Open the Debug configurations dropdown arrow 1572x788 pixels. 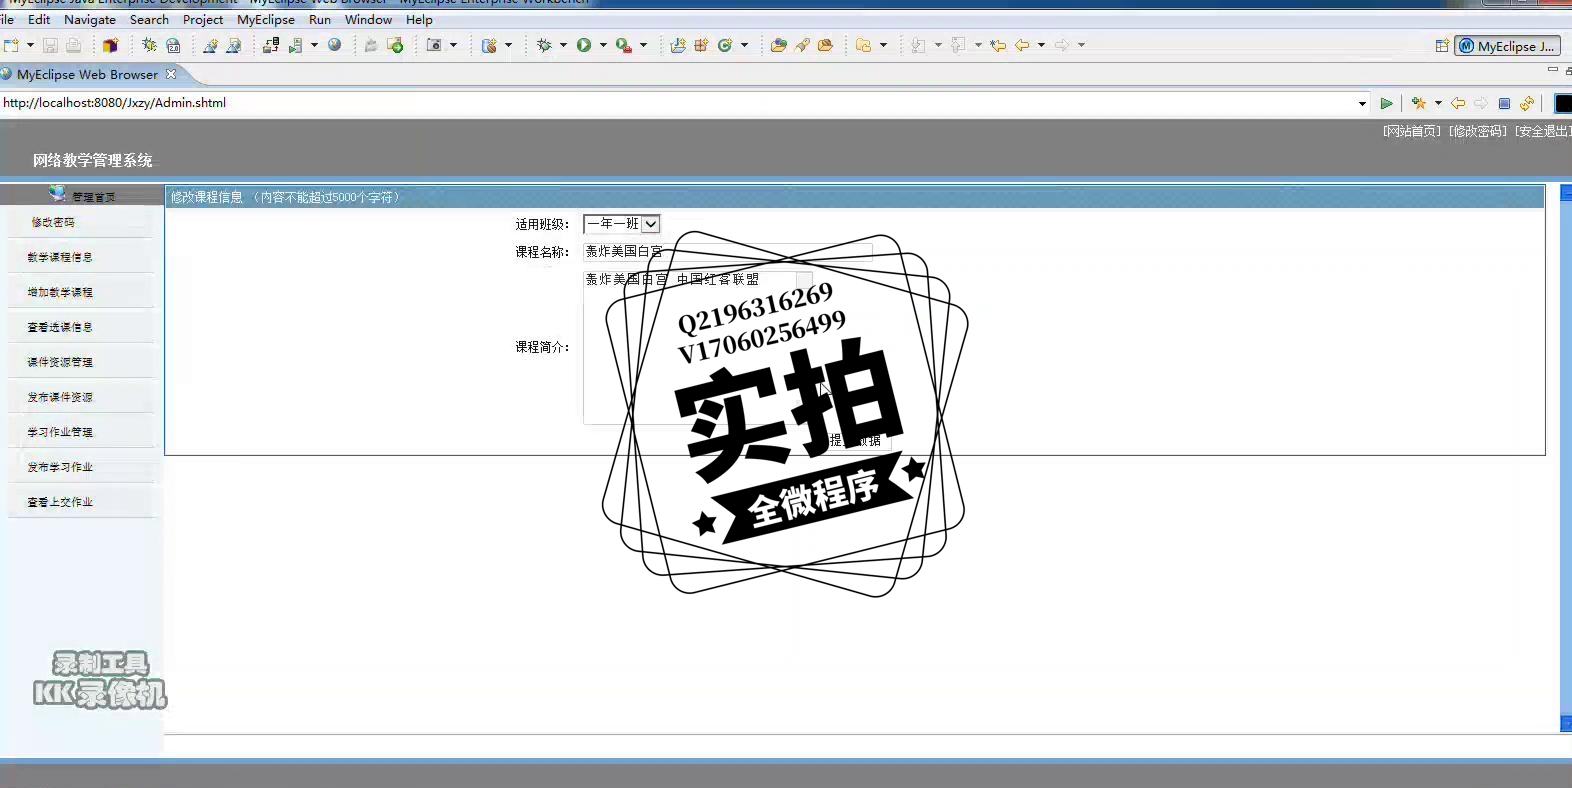click(563, 45)
